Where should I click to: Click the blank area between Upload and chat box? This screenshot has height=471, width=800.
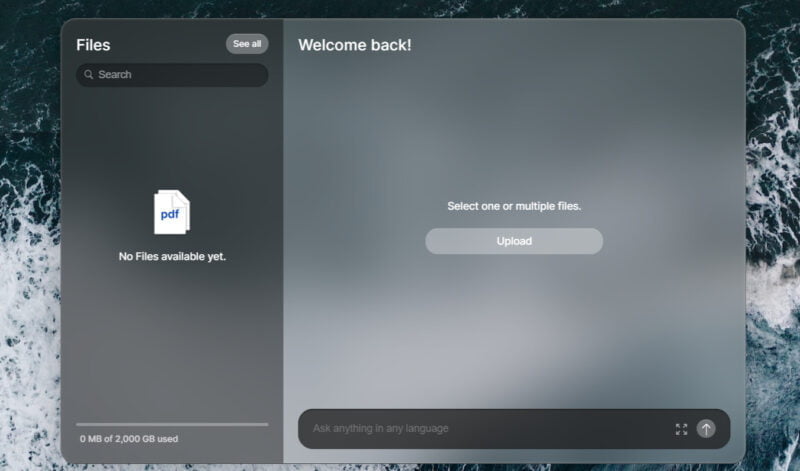[x=514, y=330]
